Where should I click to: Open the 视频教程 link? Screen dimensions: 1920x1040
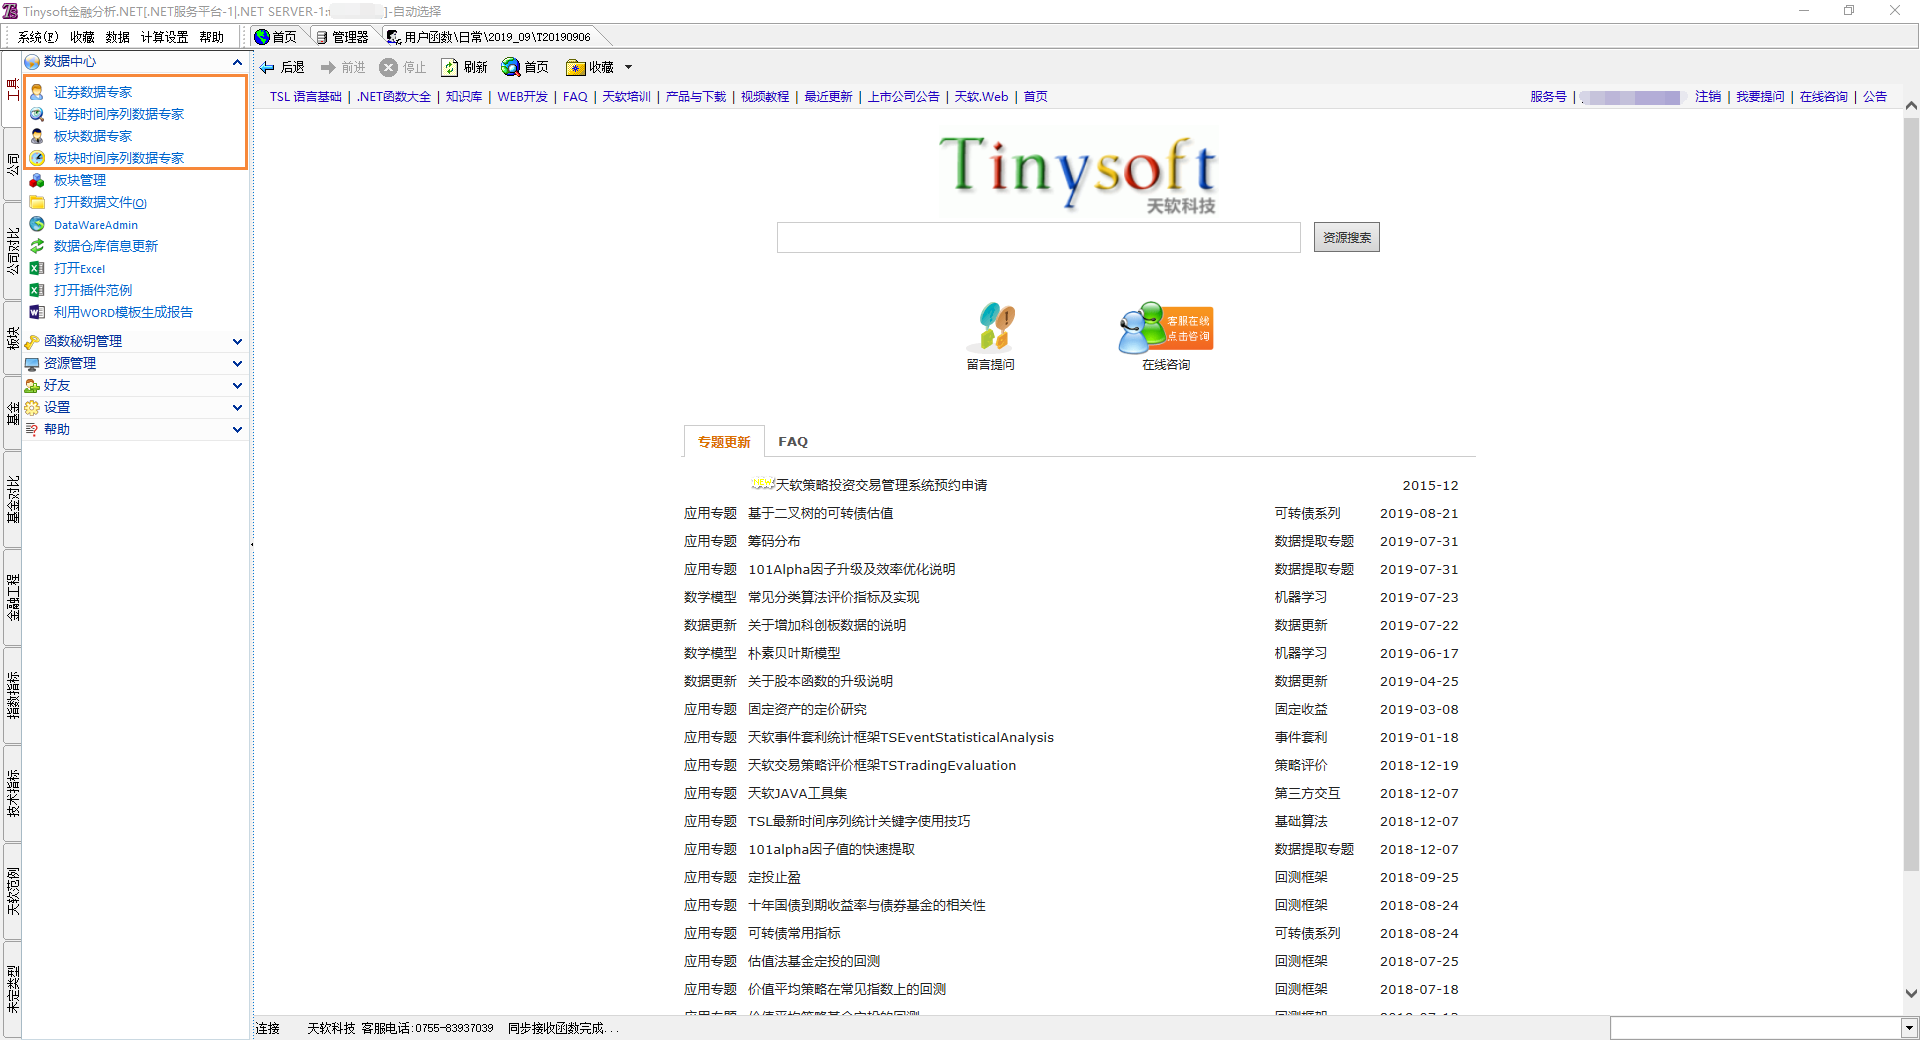tap(765, 97)
